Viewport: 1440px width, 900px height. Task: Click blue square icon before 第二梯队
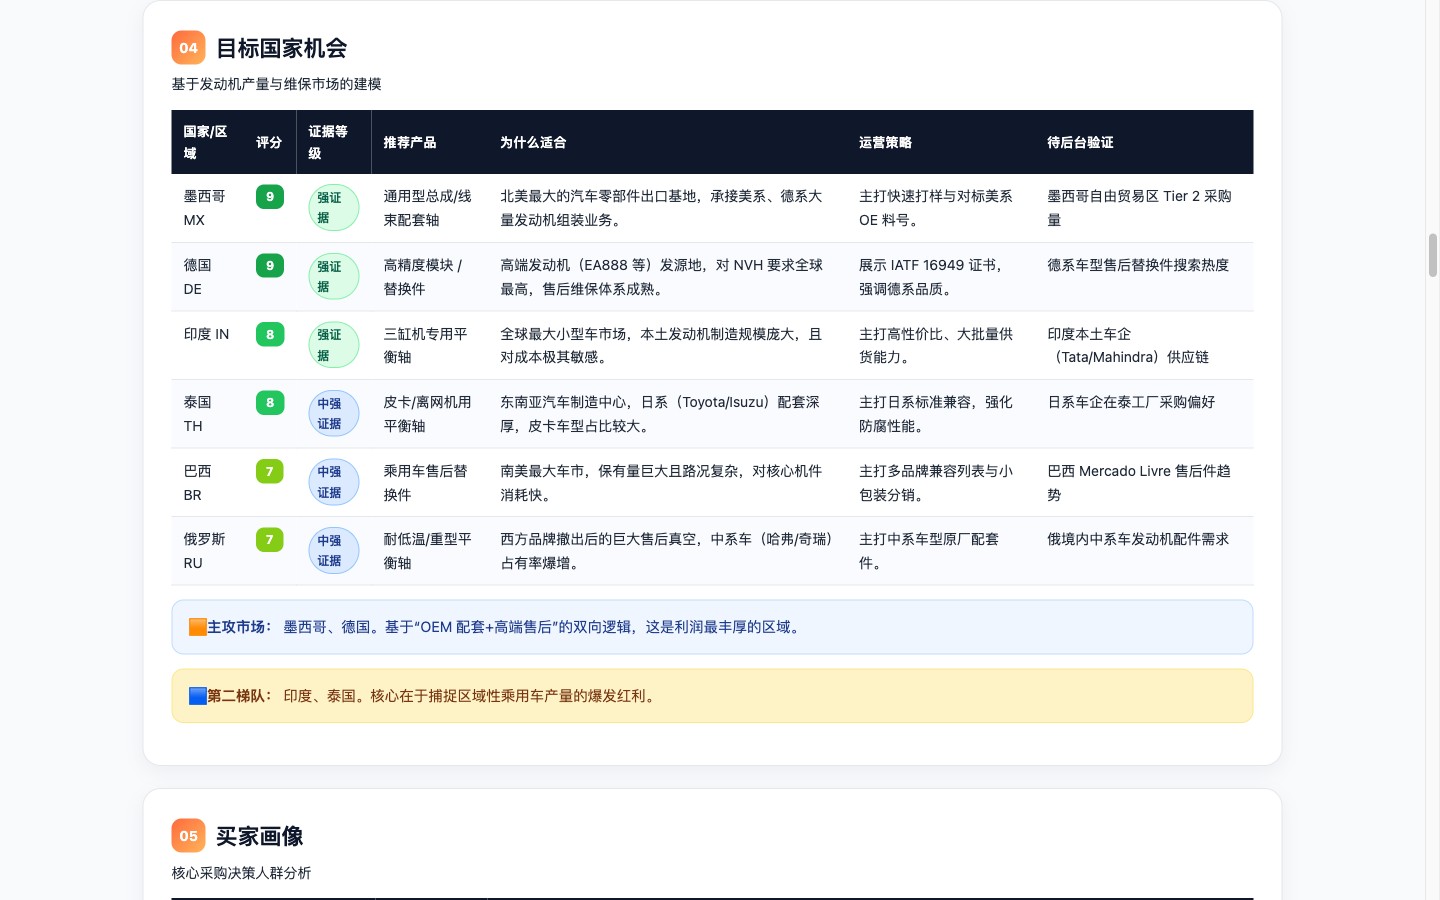coord(197,696)
